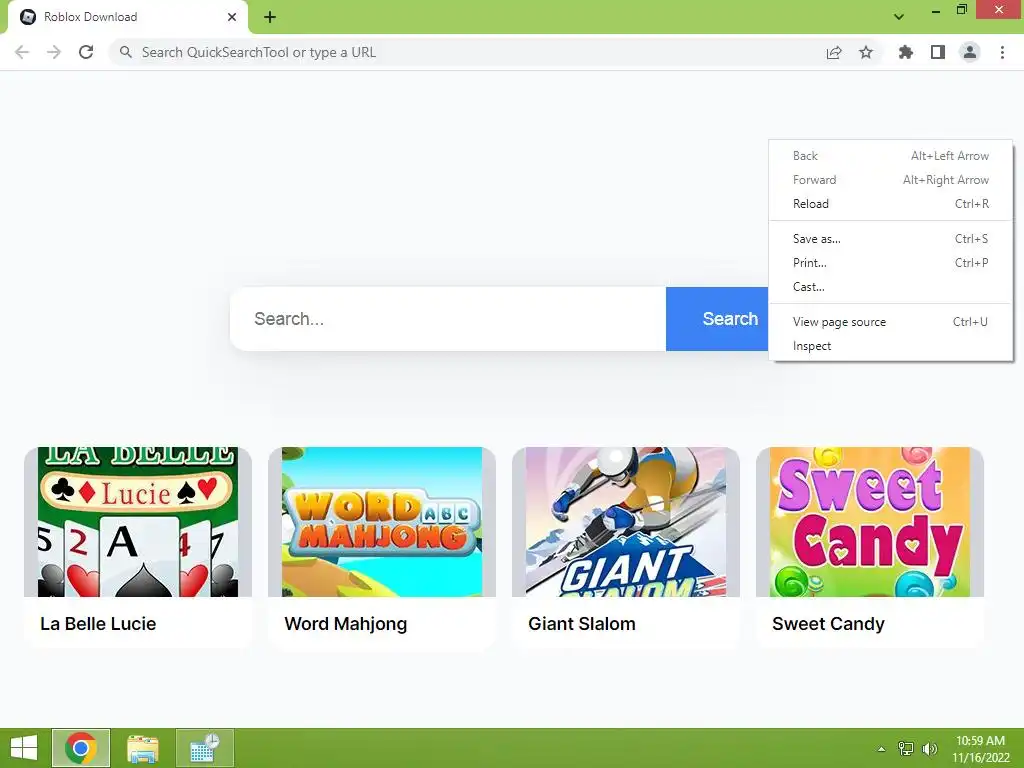Open the Word Mahjong game thumbnail
This screenshot has width=1024, height=768.
pyautogui.click(x=382, y=522)
